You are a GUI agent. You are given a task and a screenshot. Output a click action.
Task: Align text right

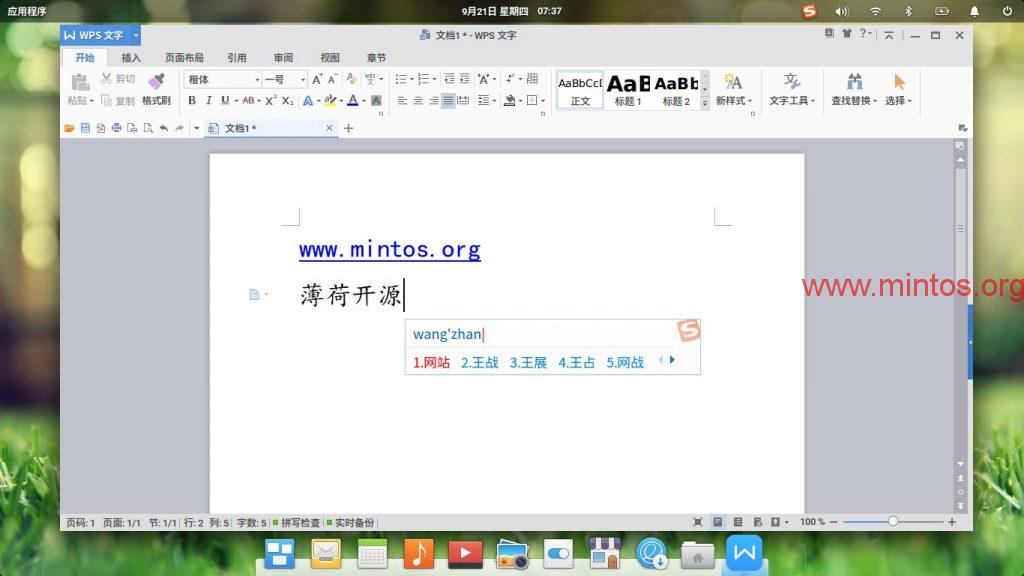pos(434,100)
